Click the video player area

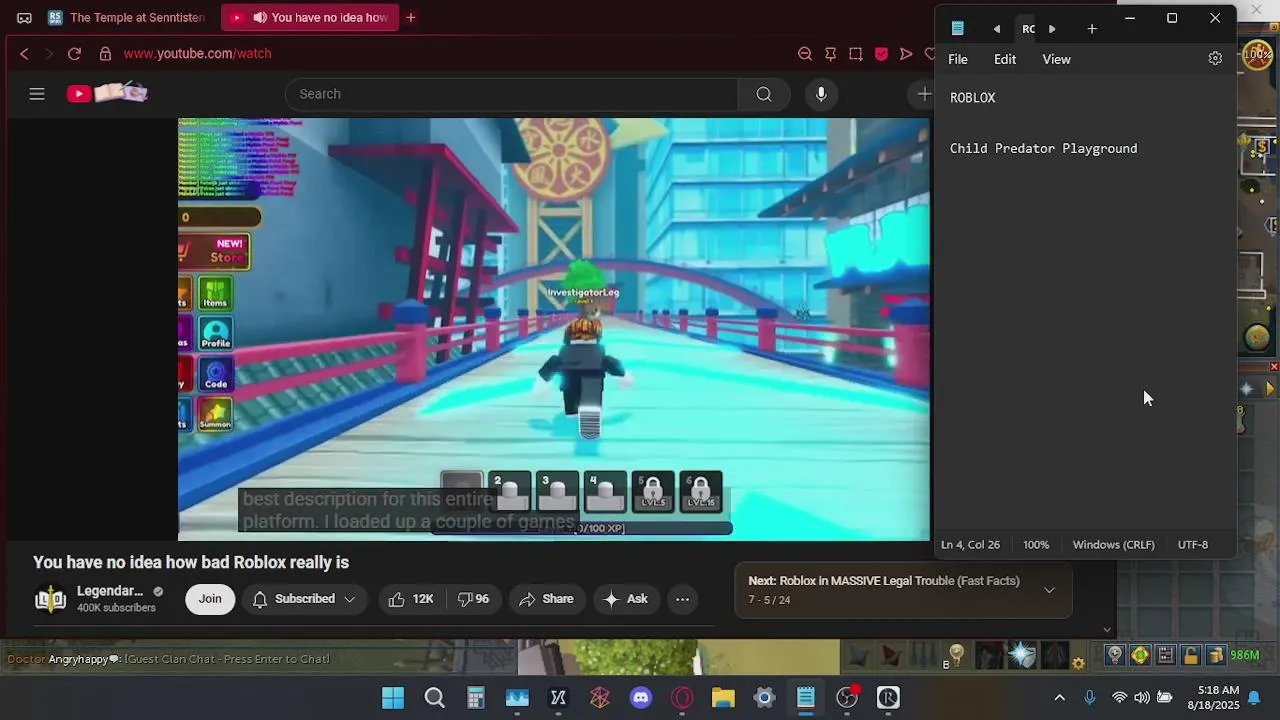pos(554,329)
